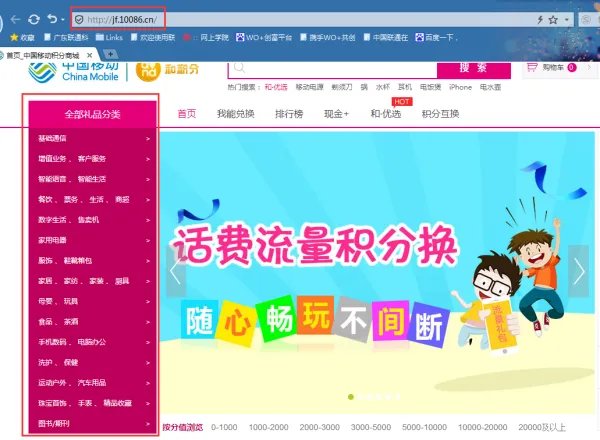
Task: Show next banner with right carousel arrow
Action: pyautogui.click(x=579, y=271)
